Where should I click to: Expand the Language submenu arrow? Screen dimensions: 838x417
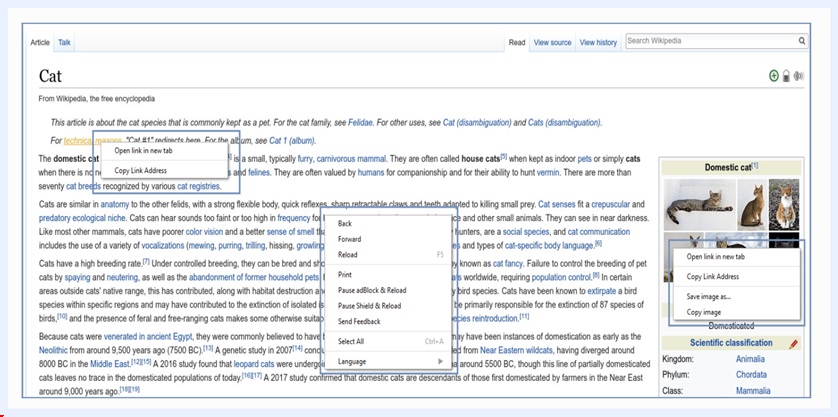(x=439, y=361)
